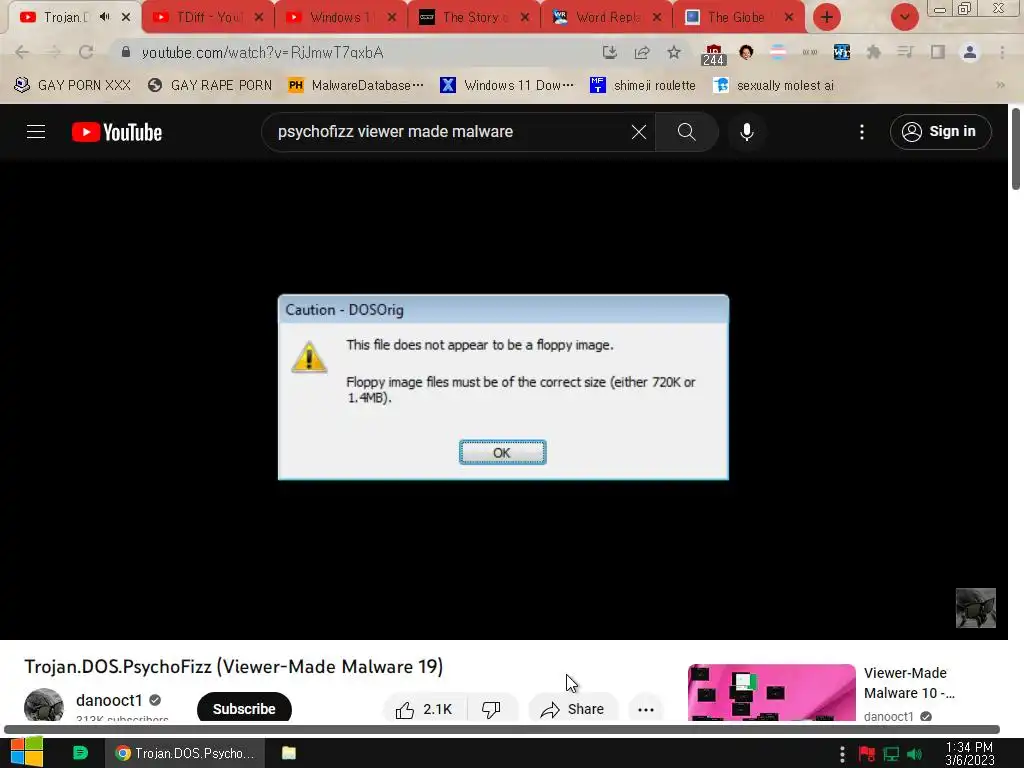The height and width of the screenshot is (768, 1024).
Task: Open the Extensions puzzle piece menu
Action: coord(873,52)
